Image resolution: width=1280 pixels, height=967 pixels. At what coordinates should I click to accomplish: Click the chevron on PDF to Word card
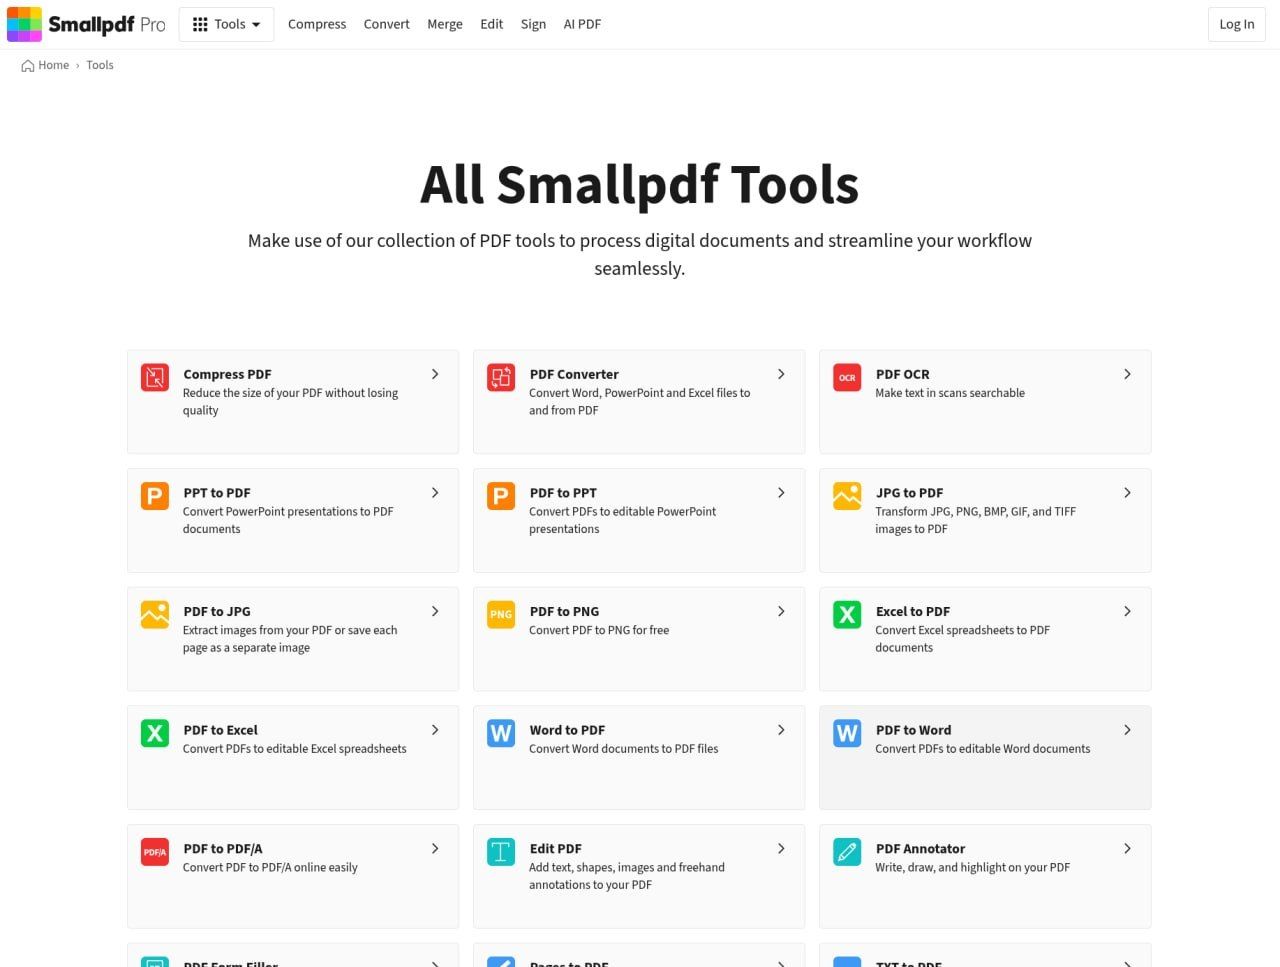tap(1127, 730)
